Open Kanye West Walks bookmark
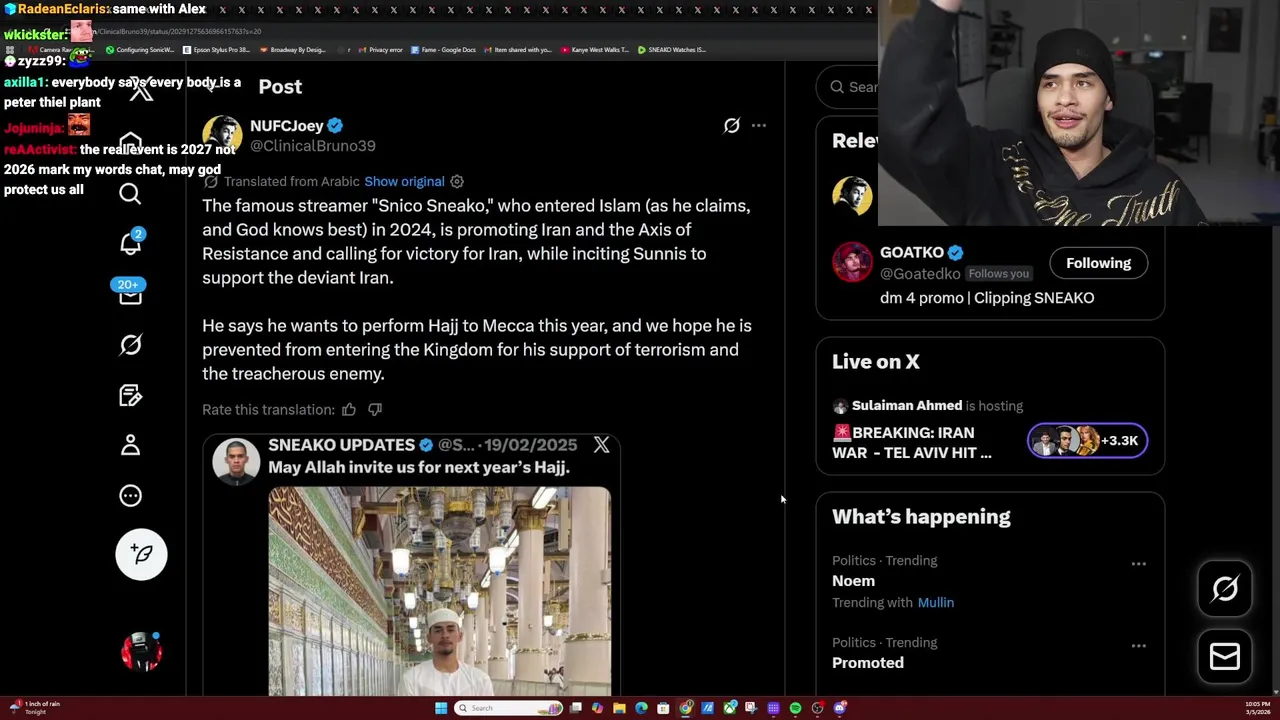The width and height of the screenshot is (1280, 720). point(595,49)
